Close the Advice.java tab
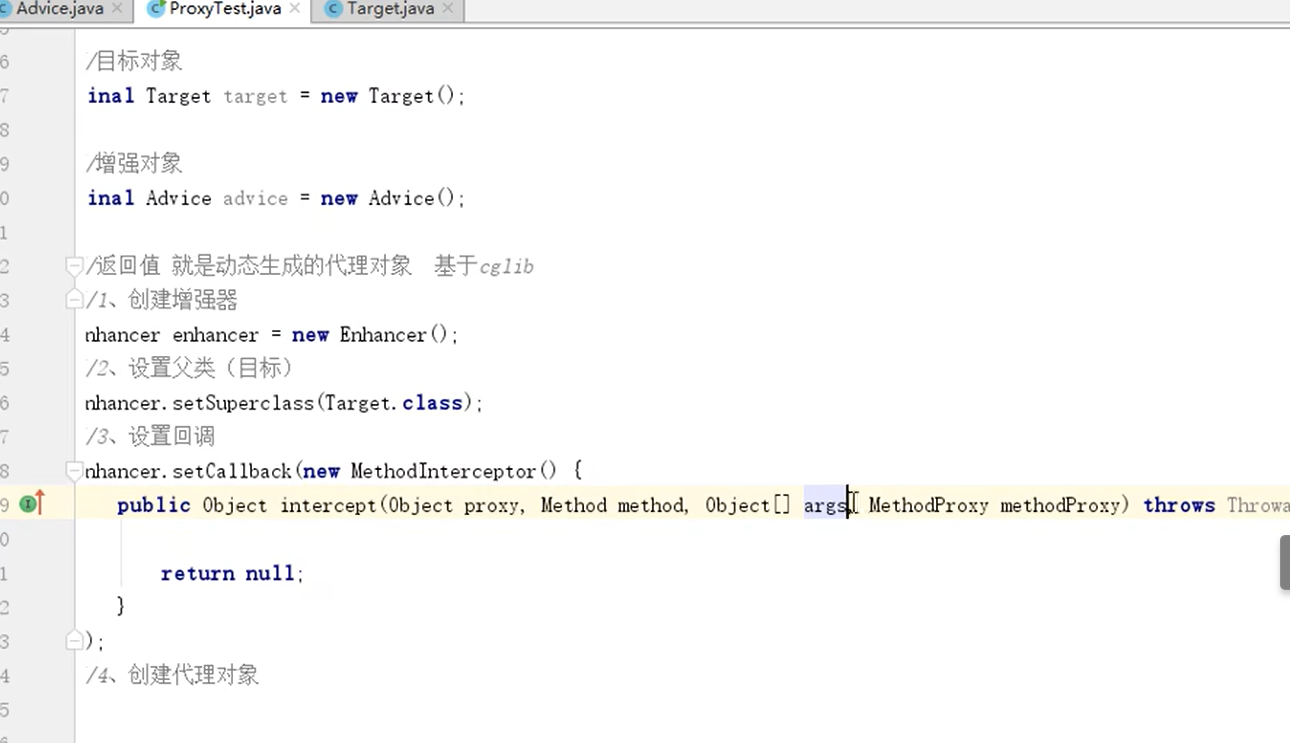Viewport: 1290px width, 743px height. [x=118, y=9]
